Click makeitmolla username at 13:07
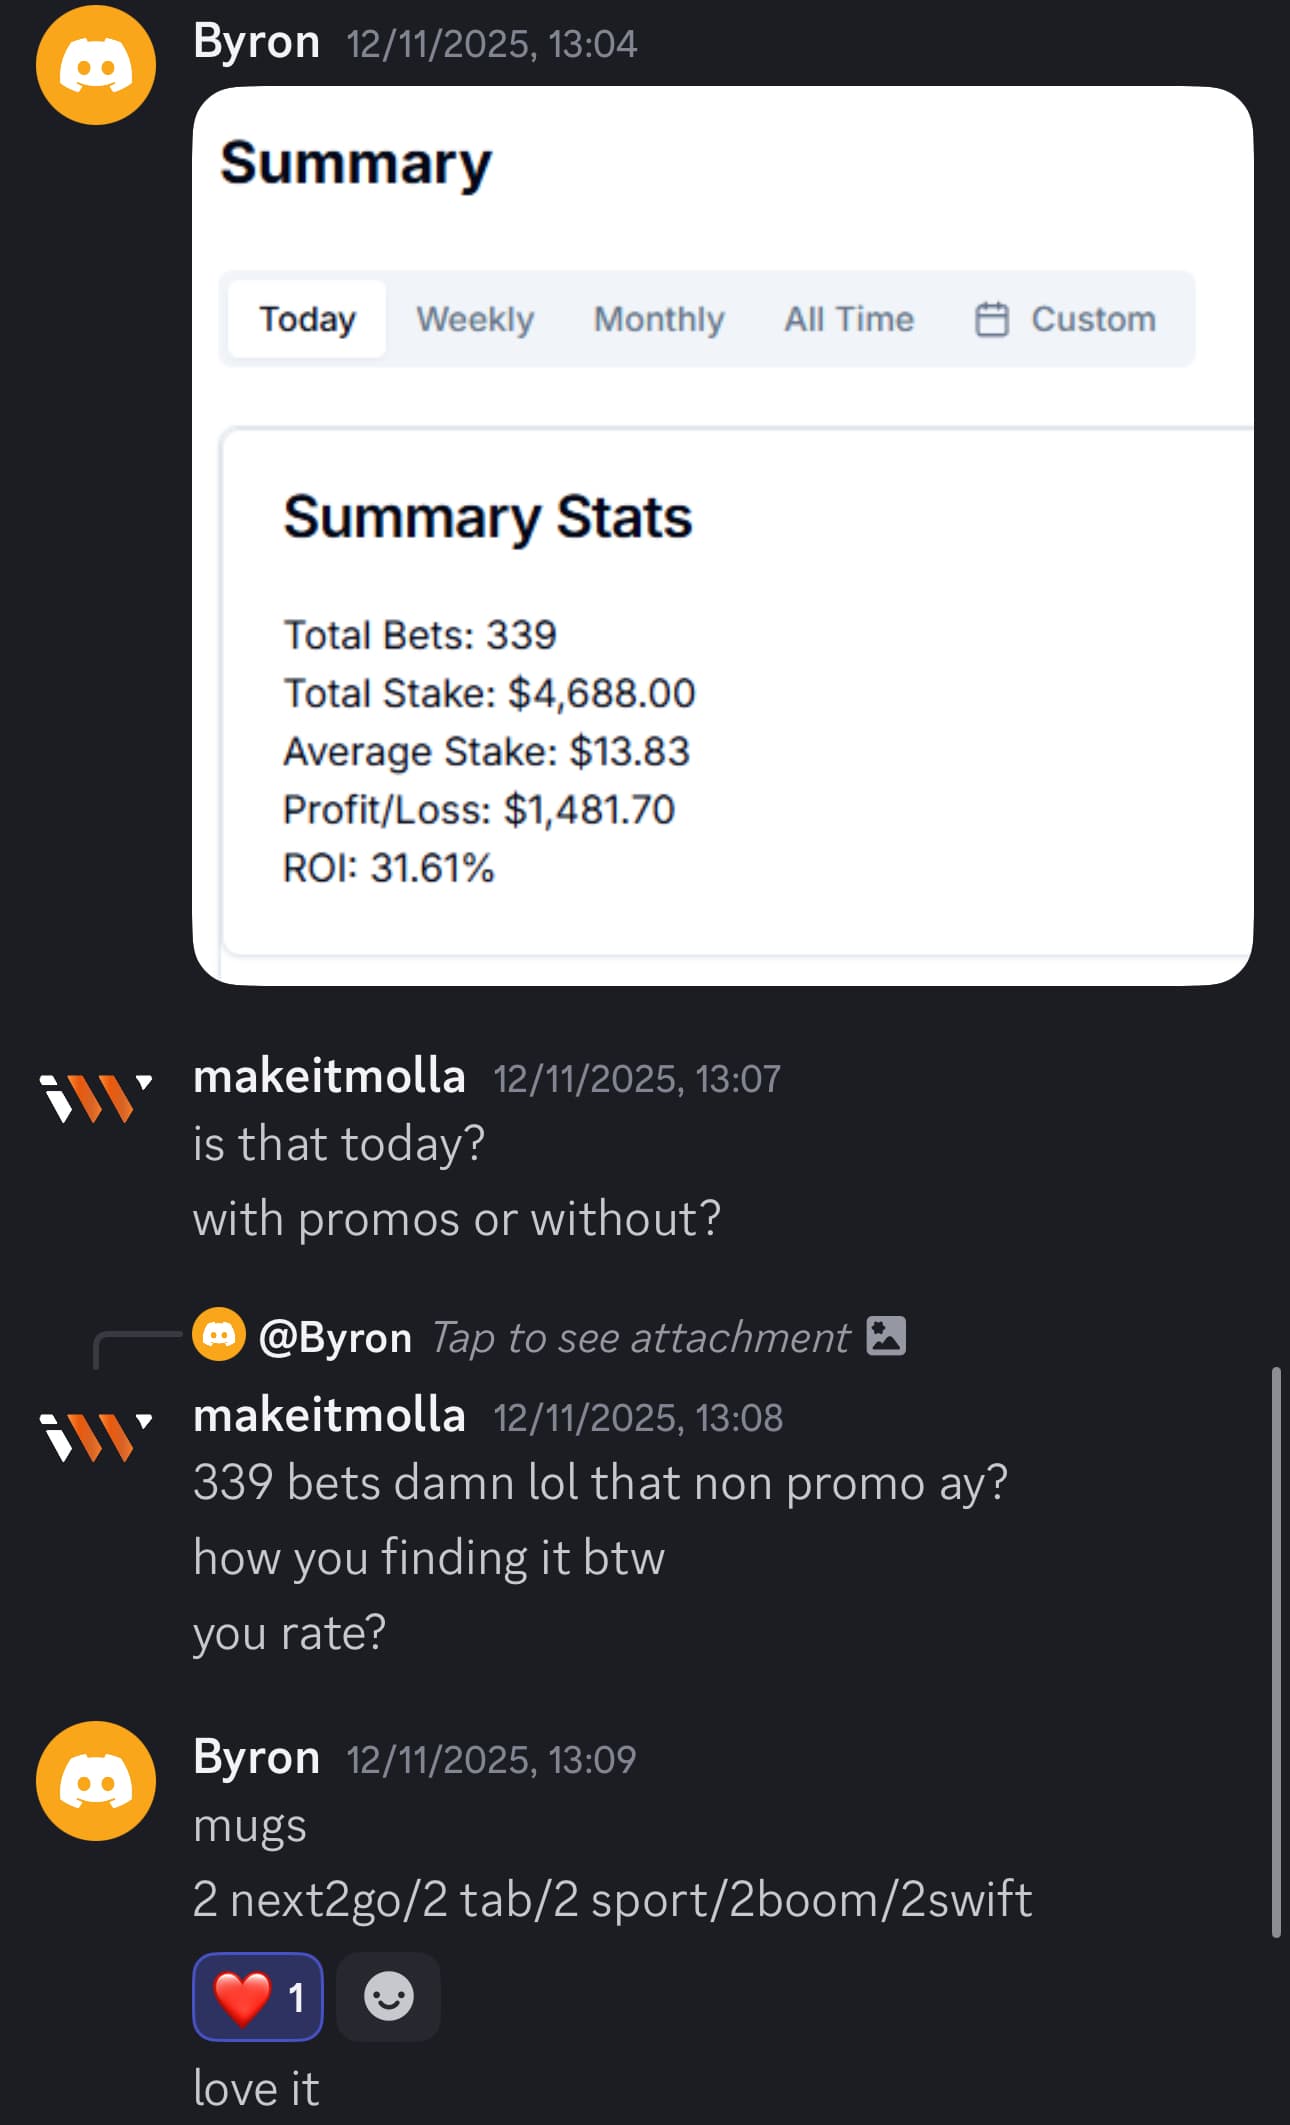1290x2125 pixels. click(329, 1077)
